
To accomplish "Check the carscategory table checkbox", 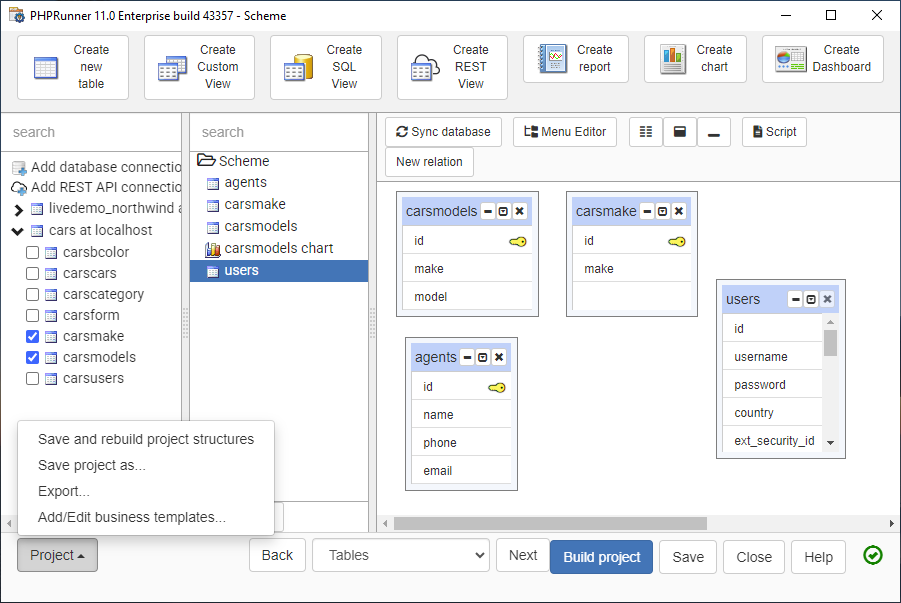I will pyautogui.click(x=33, y=294).
